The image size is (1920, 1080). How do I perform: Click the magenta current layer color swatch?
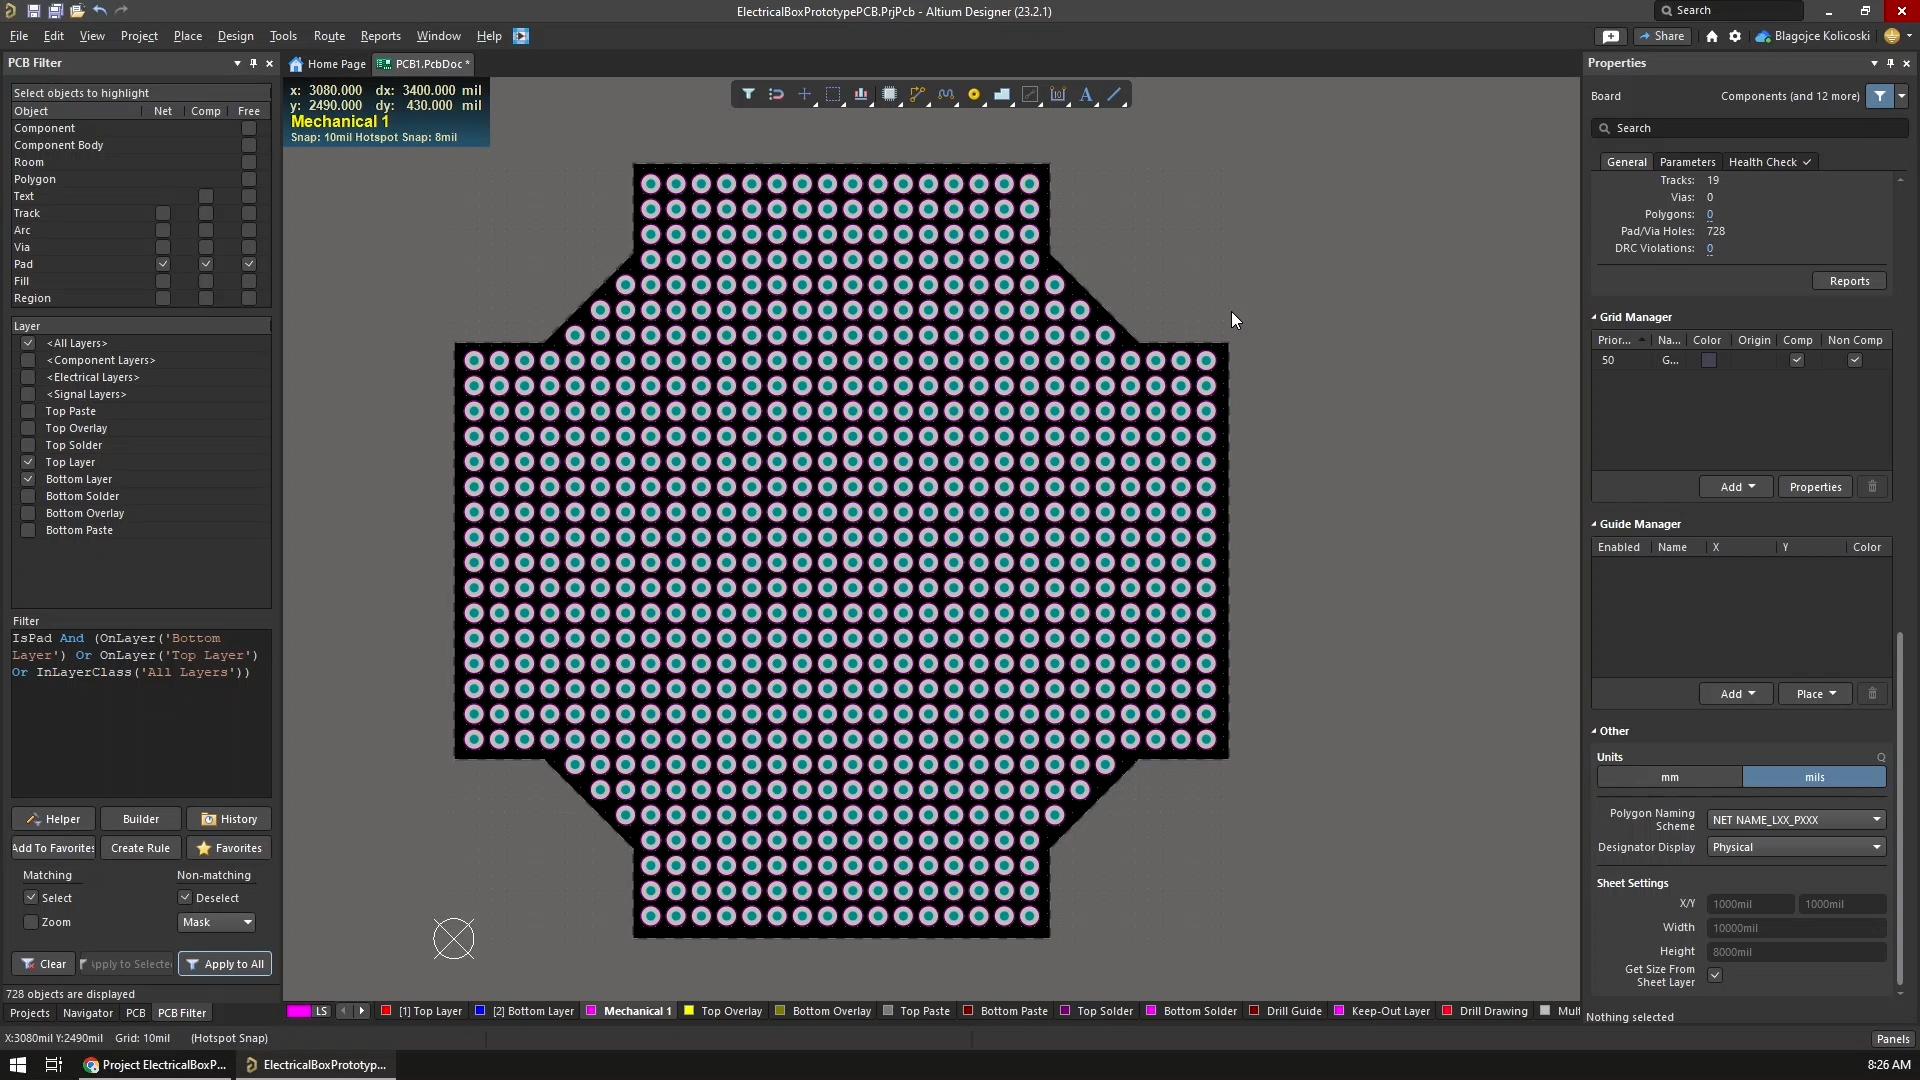click(298, 1011)
